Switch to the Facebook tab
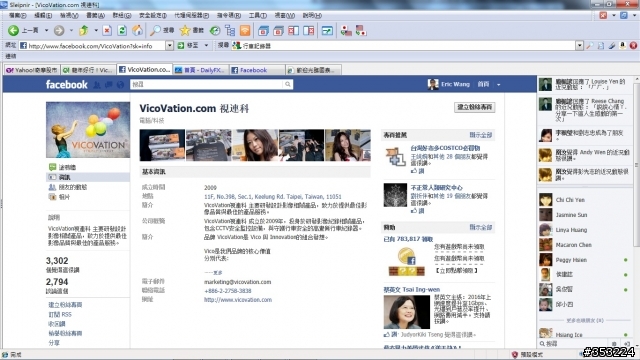Viewport: 640px width, 360px height. click(257, 70)
